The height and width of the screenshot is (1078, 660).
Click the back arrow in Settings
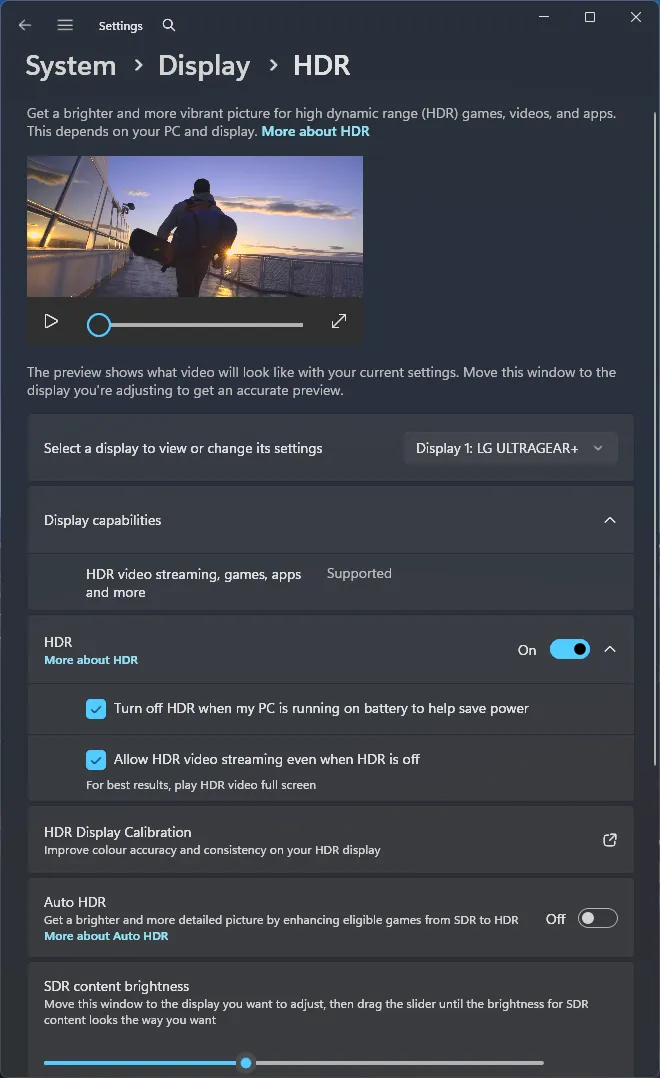point(25,25)
